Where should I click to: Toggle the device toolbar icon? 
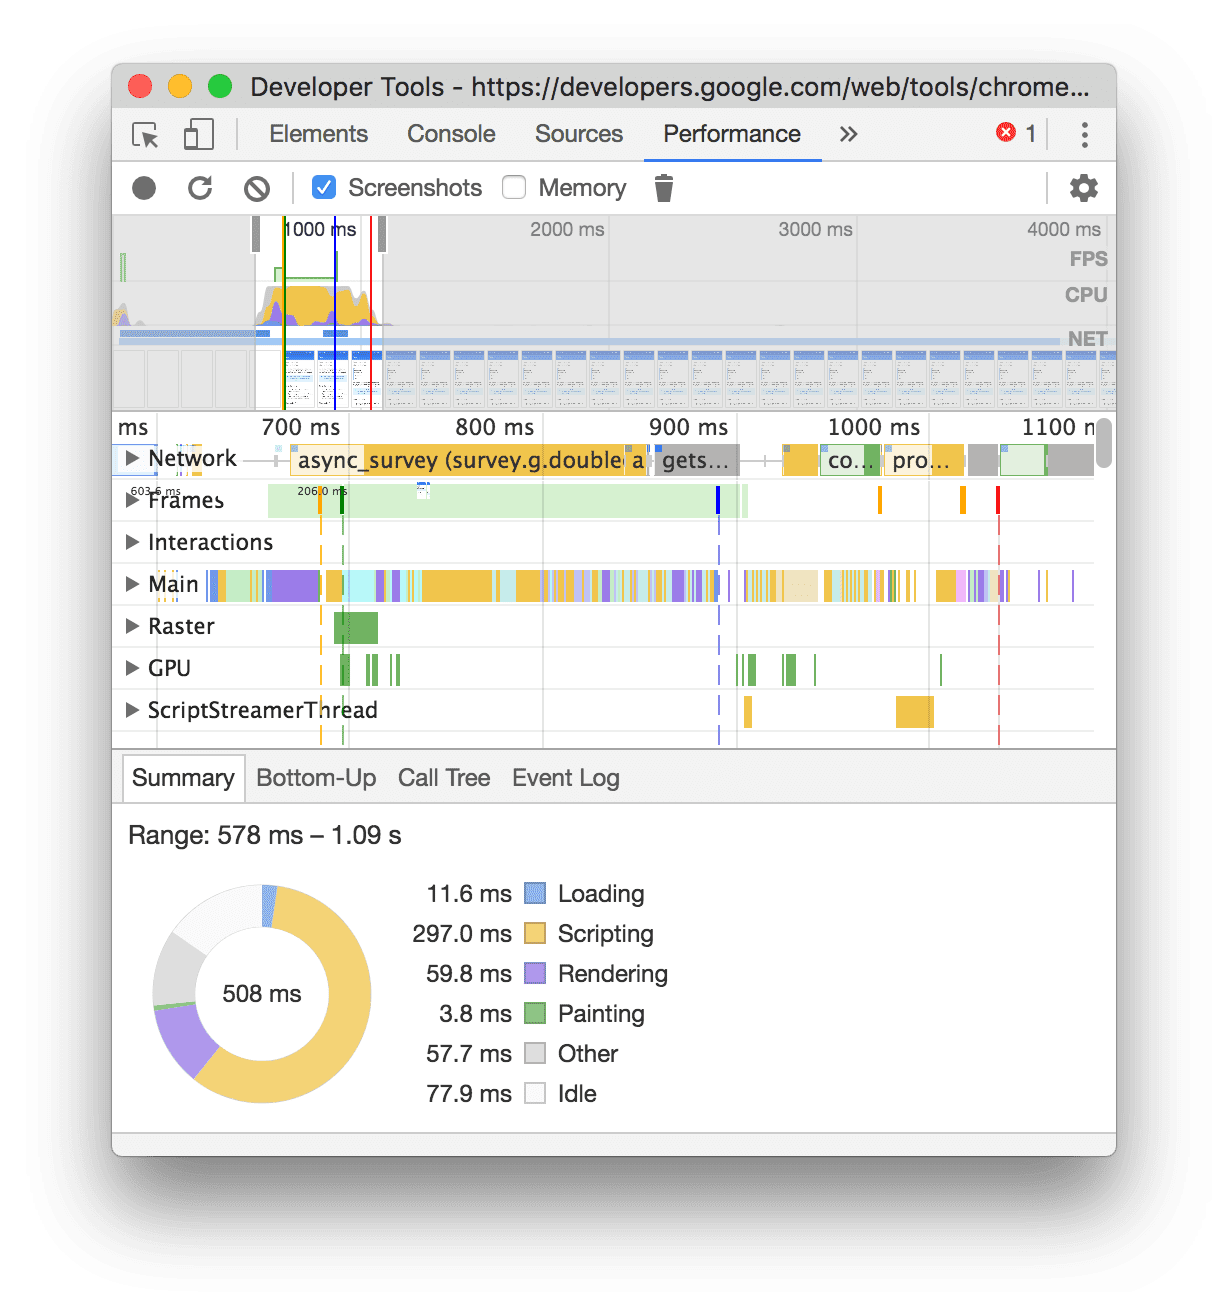197,134
